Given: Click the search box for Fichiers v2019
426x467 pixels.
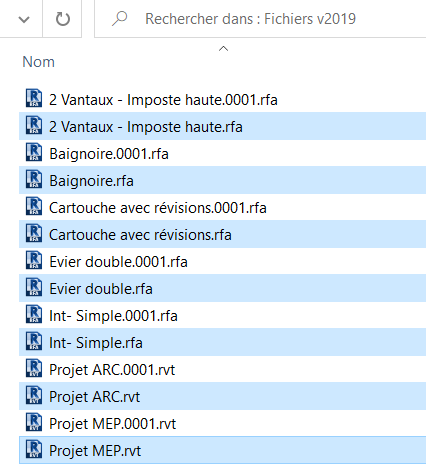Looking at the screenshot, I should click(260, 19).
